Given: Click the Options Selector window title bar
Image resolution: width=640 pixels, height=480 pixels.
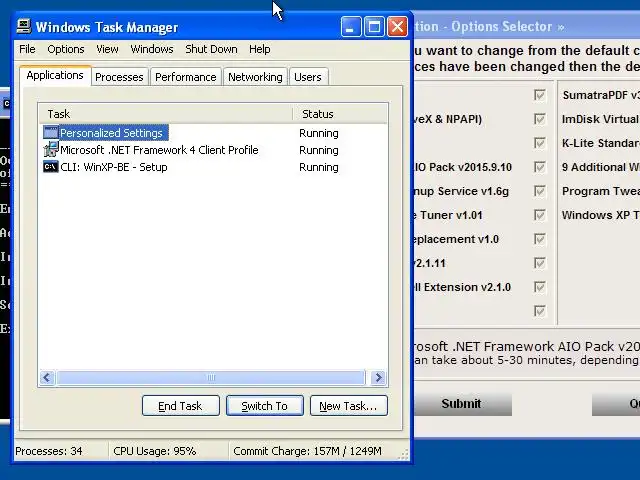Looking at the screenshot, I should (527, 26).
